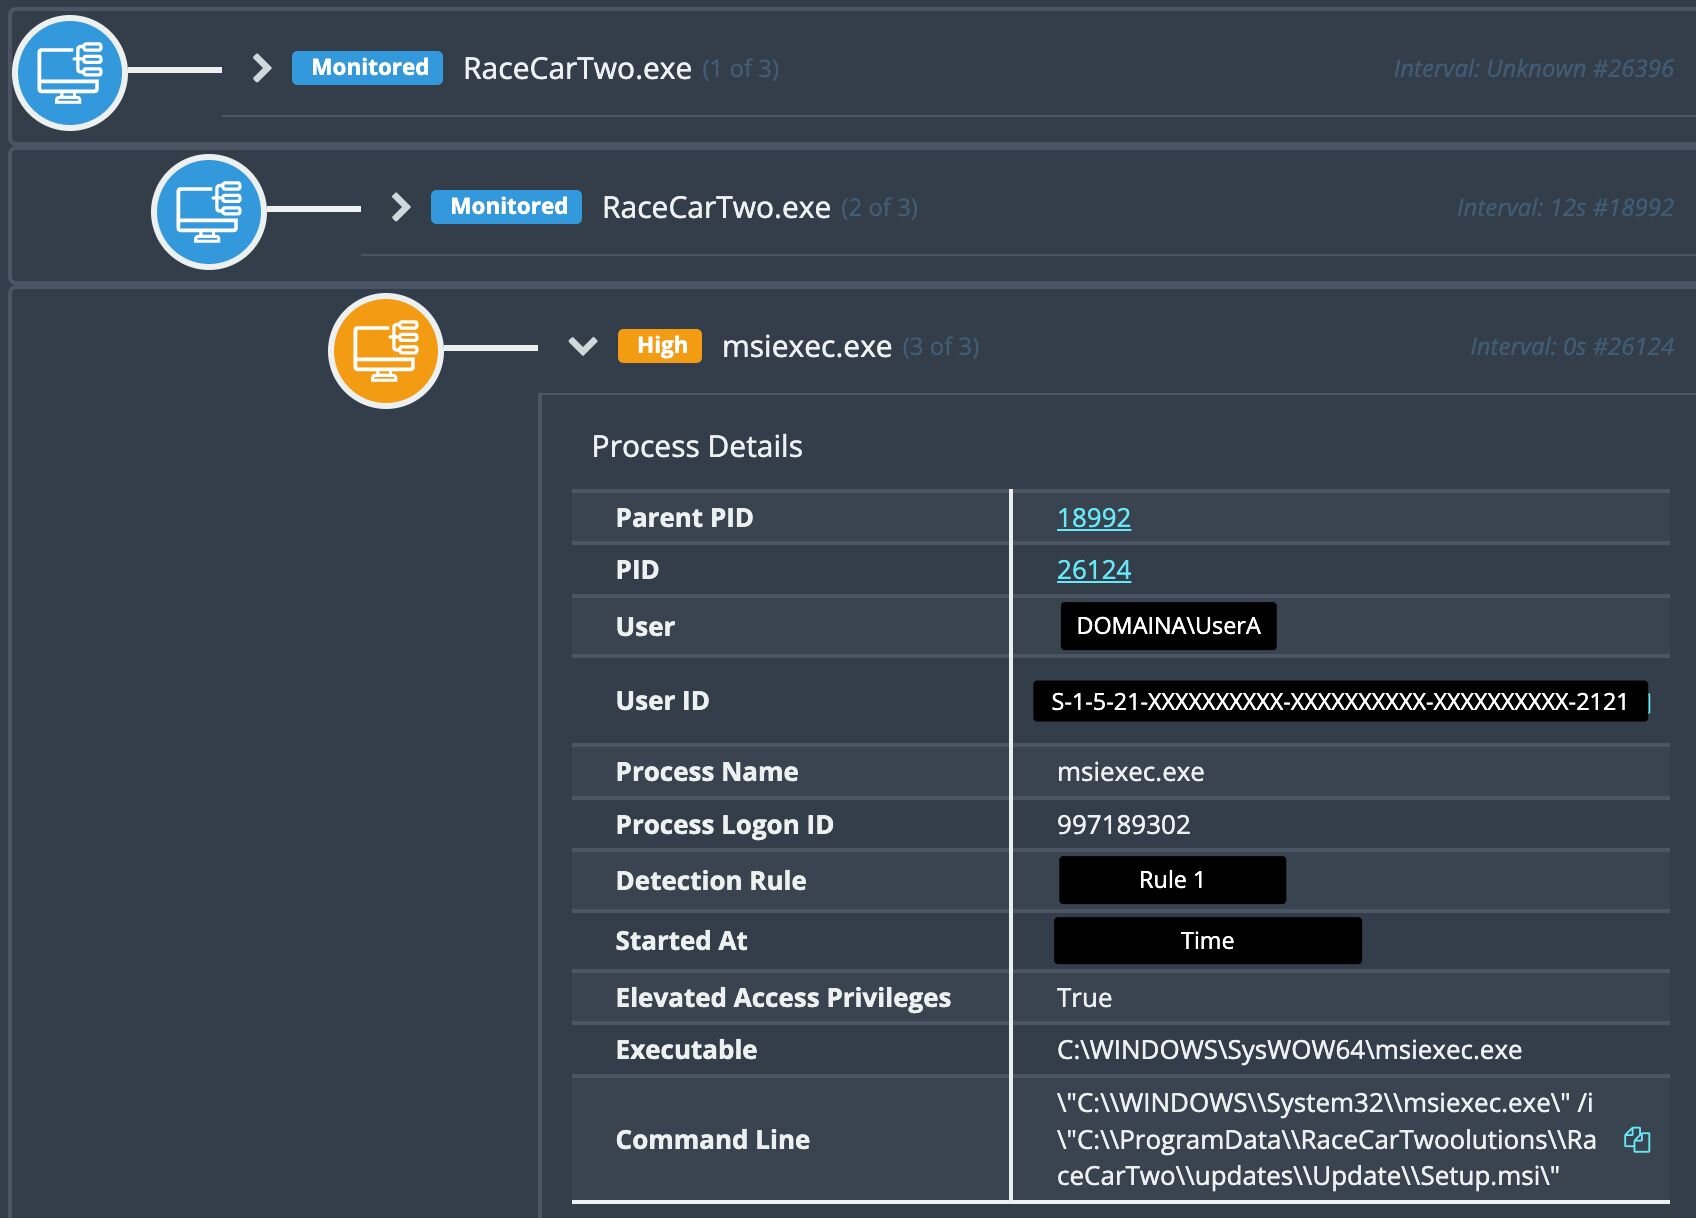Open PID 26124 link
The image size is (1696, 1218).
(1093, 569)
